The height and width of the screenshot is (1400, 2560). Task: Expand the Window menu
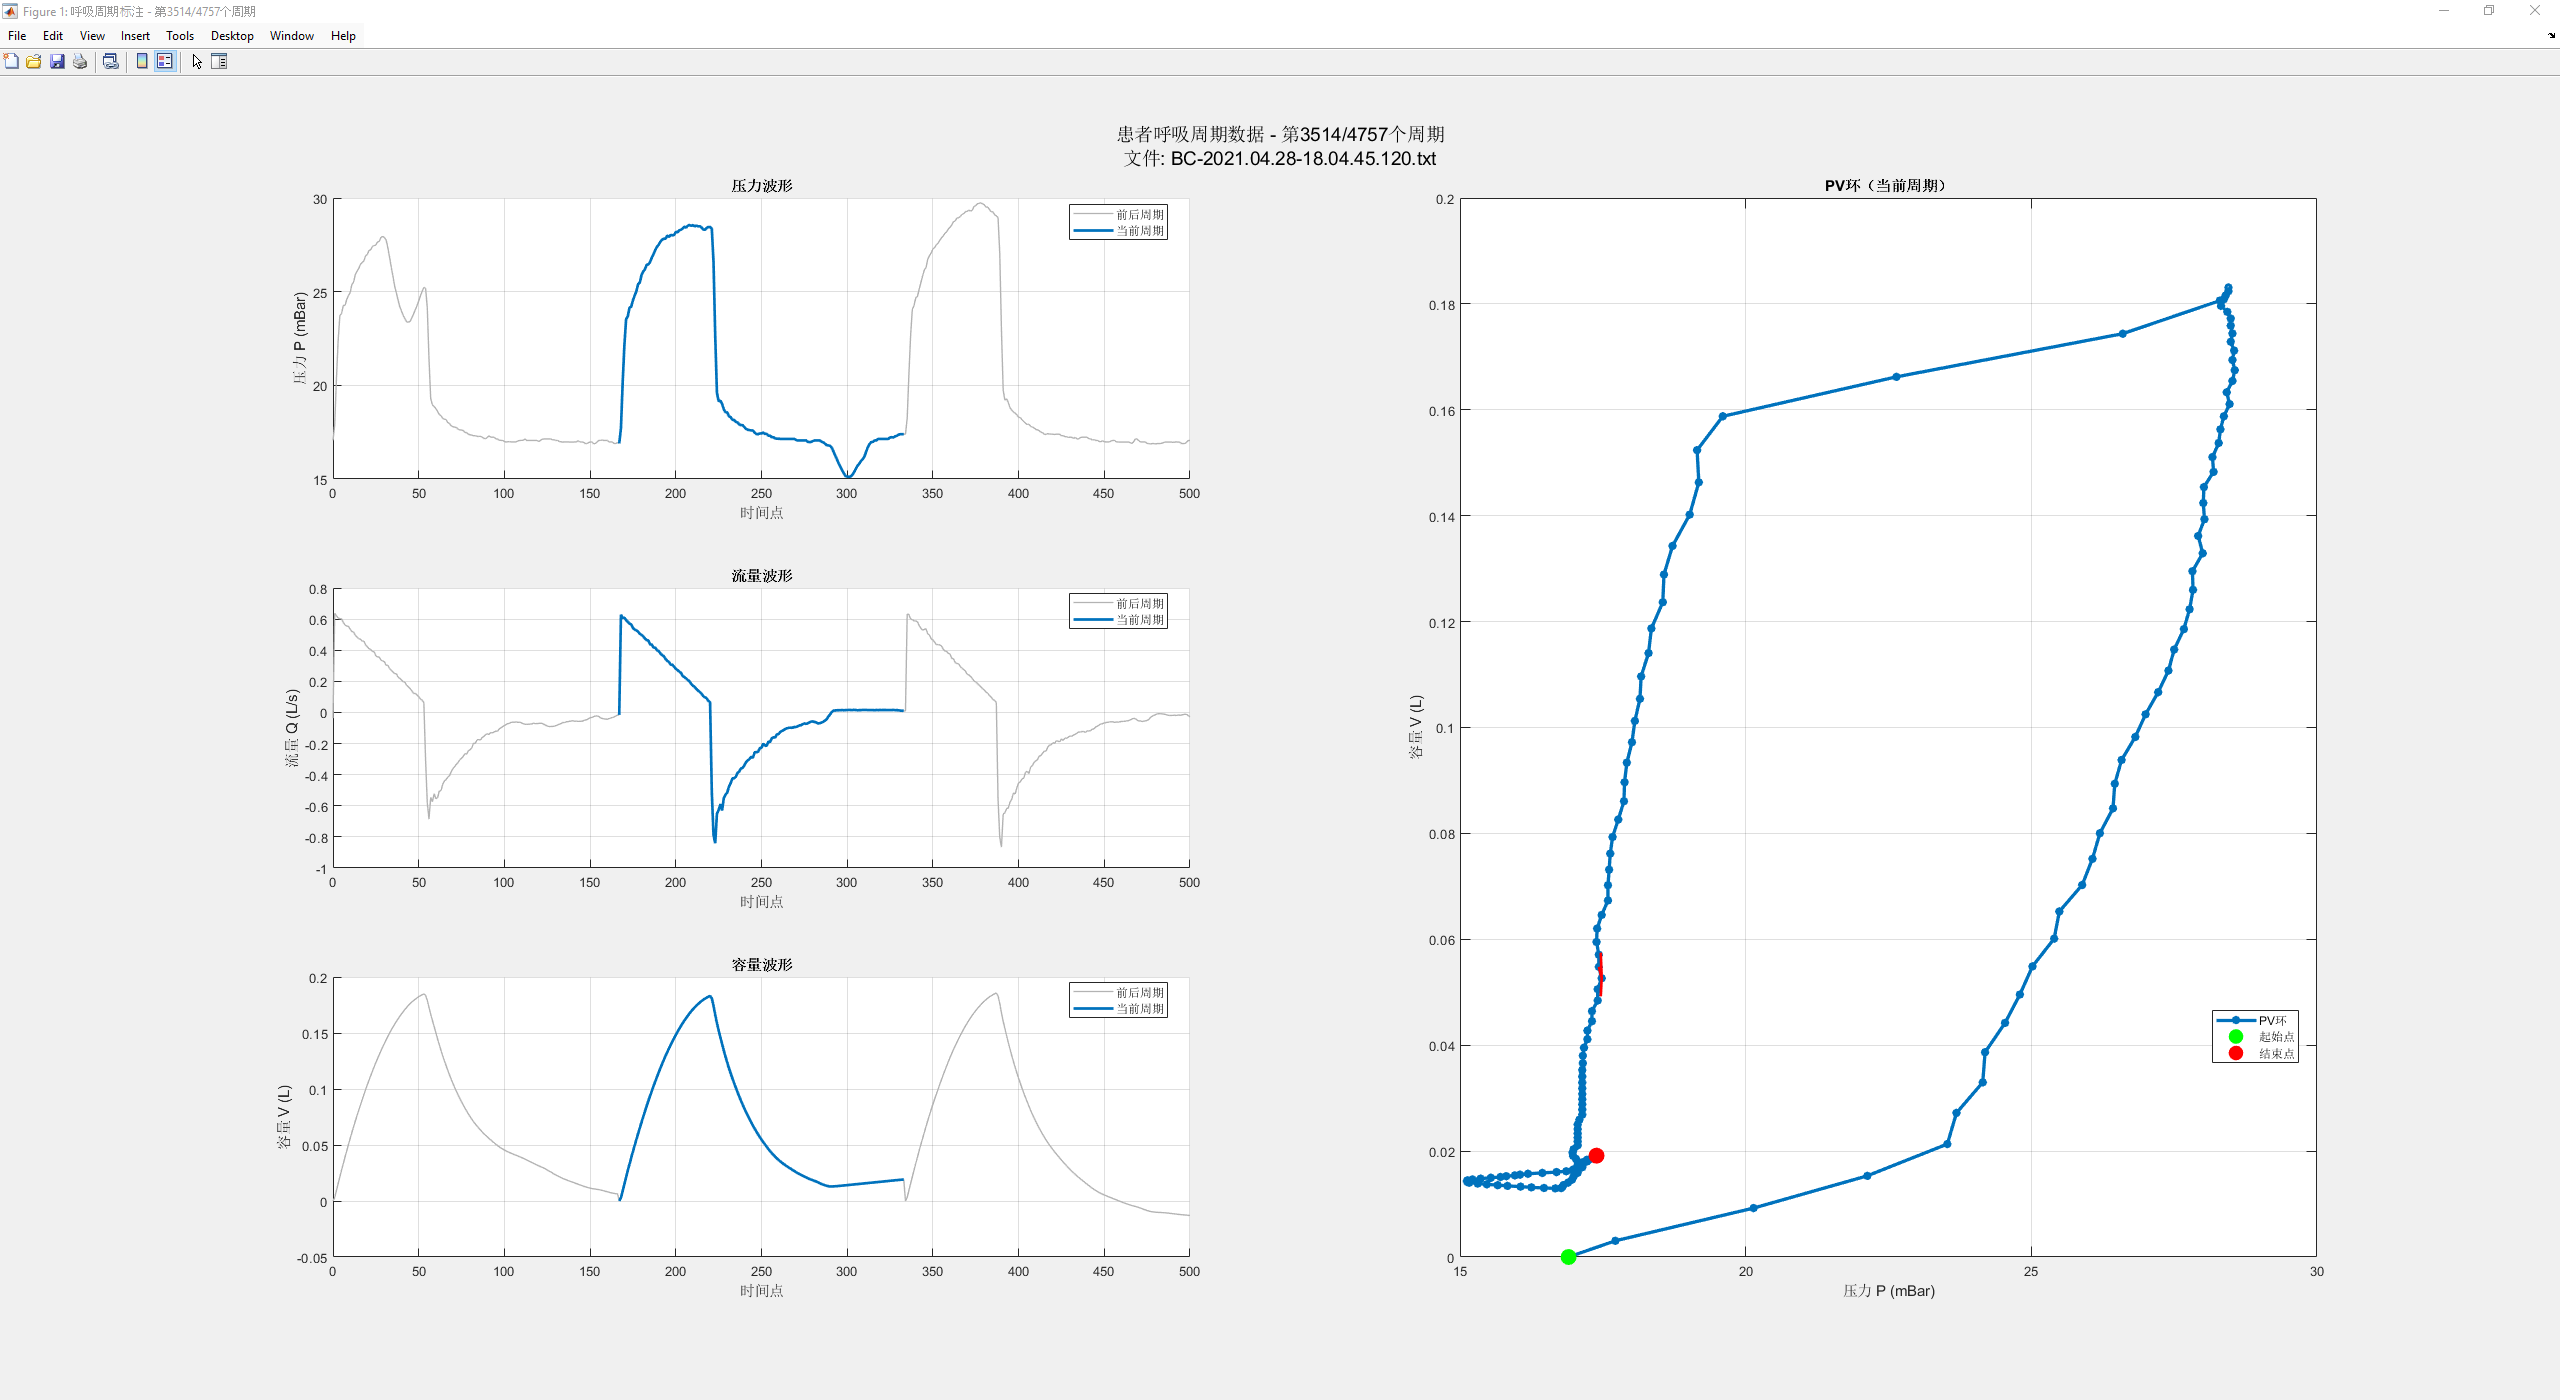click(x=292, y=36)
